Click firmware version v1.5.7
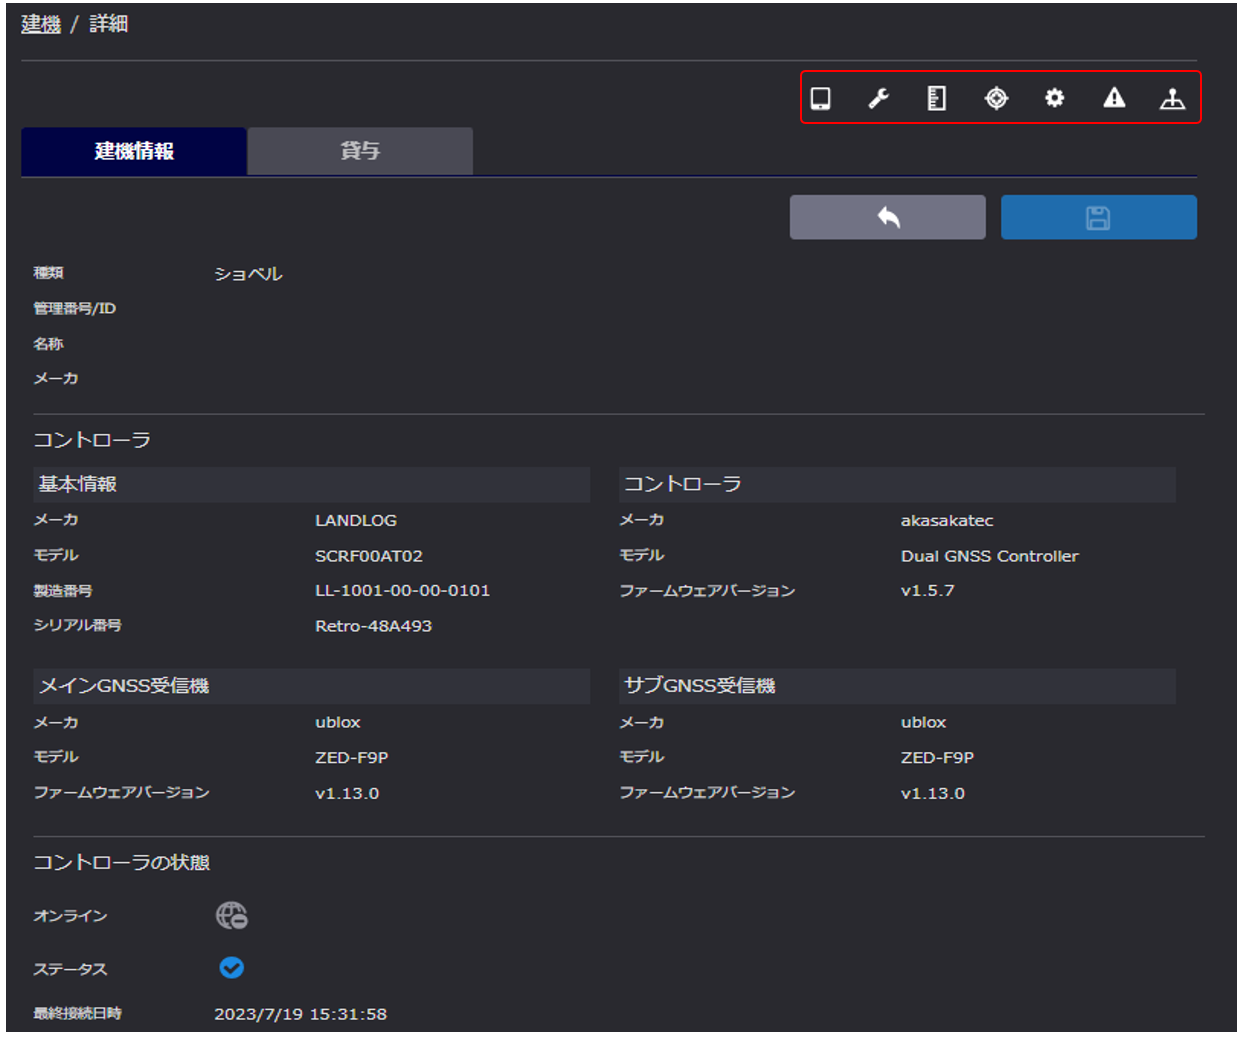Image resolution: width=1246 pixels, height=1037 pixels. (x=928, y=591)
